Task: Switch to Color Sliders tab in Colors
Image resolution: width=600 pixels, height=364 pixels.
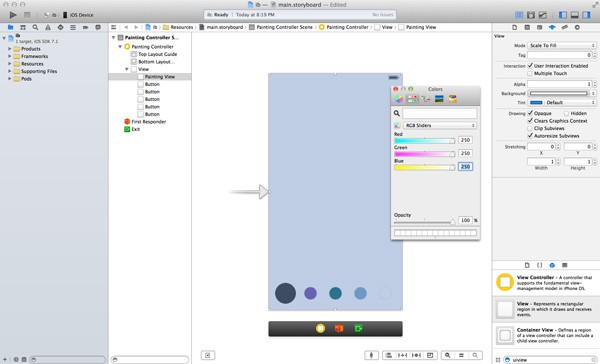Action: (x=412, y=99)
